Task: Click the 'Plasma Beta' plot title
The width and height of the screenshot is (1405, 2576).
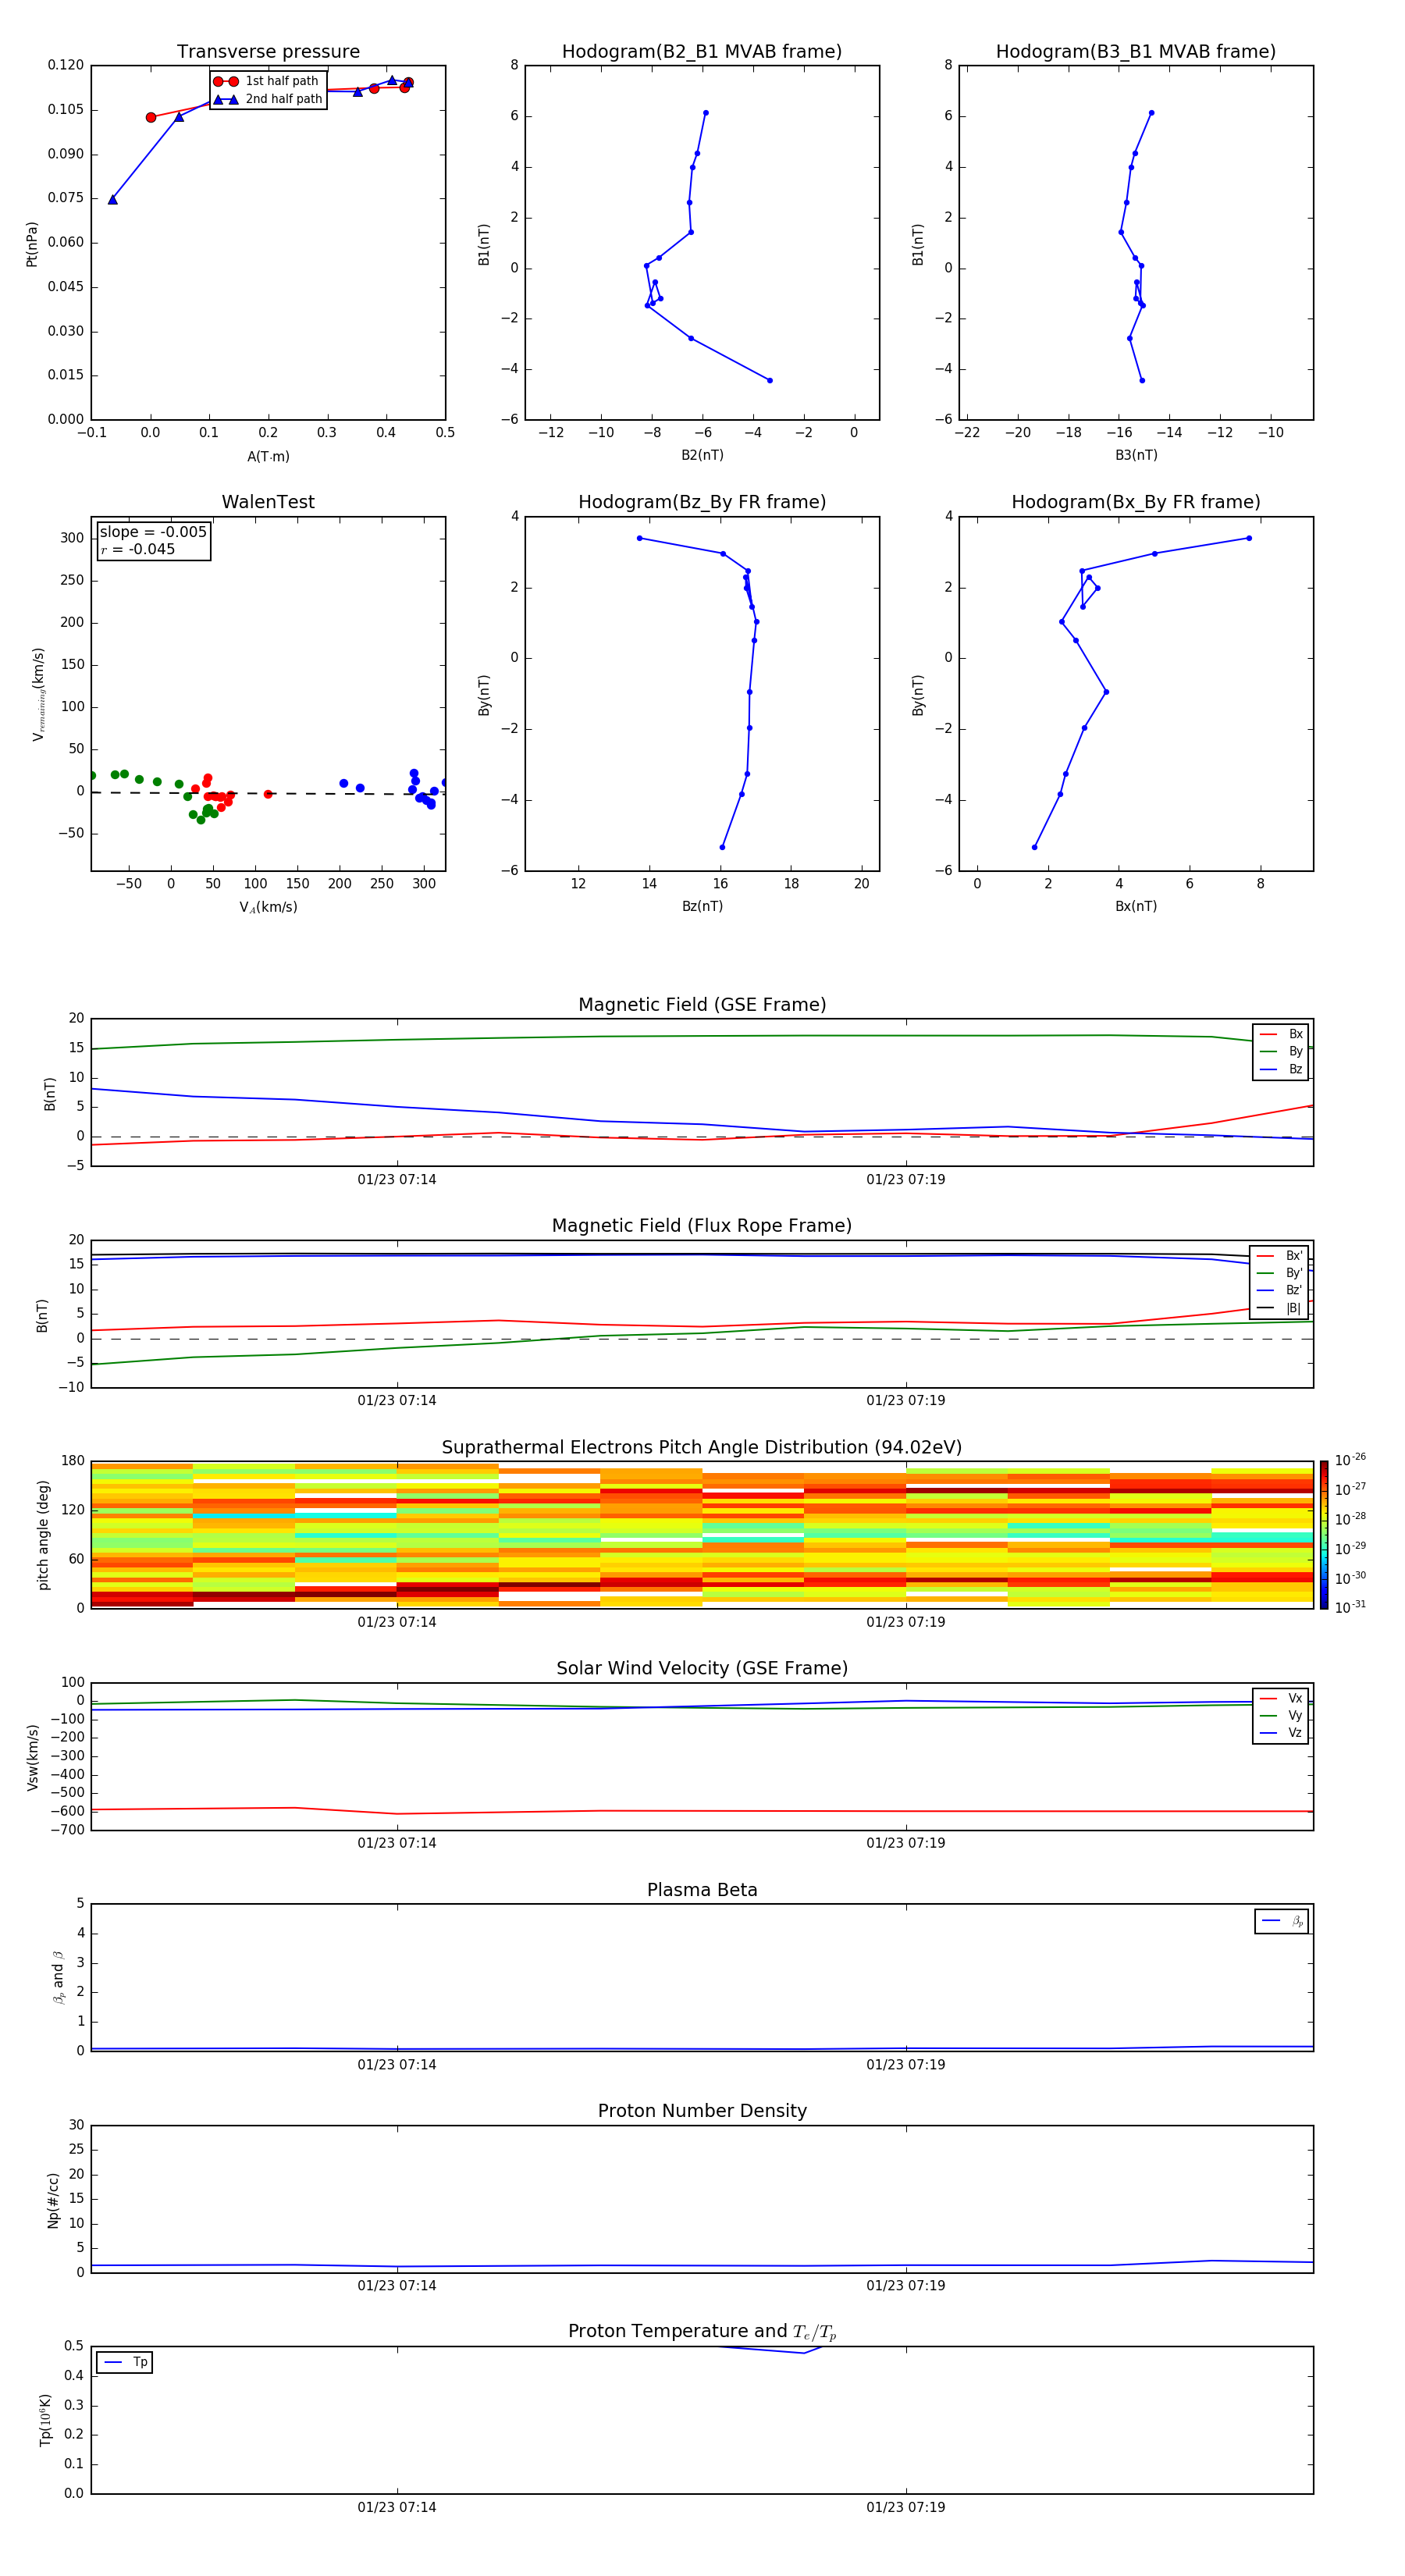Action: pos(702,1891)
